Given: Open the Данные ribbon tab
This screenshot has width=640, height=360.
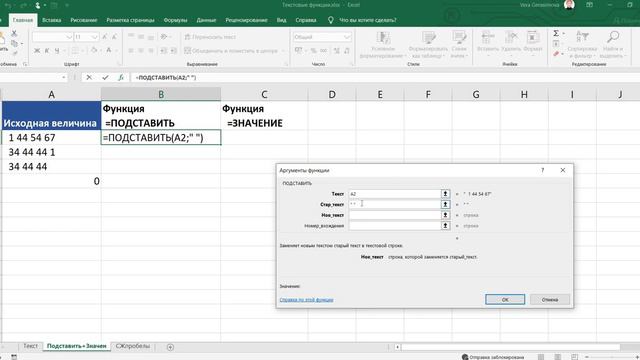Looking at the screenshot, I should [206, 20].
